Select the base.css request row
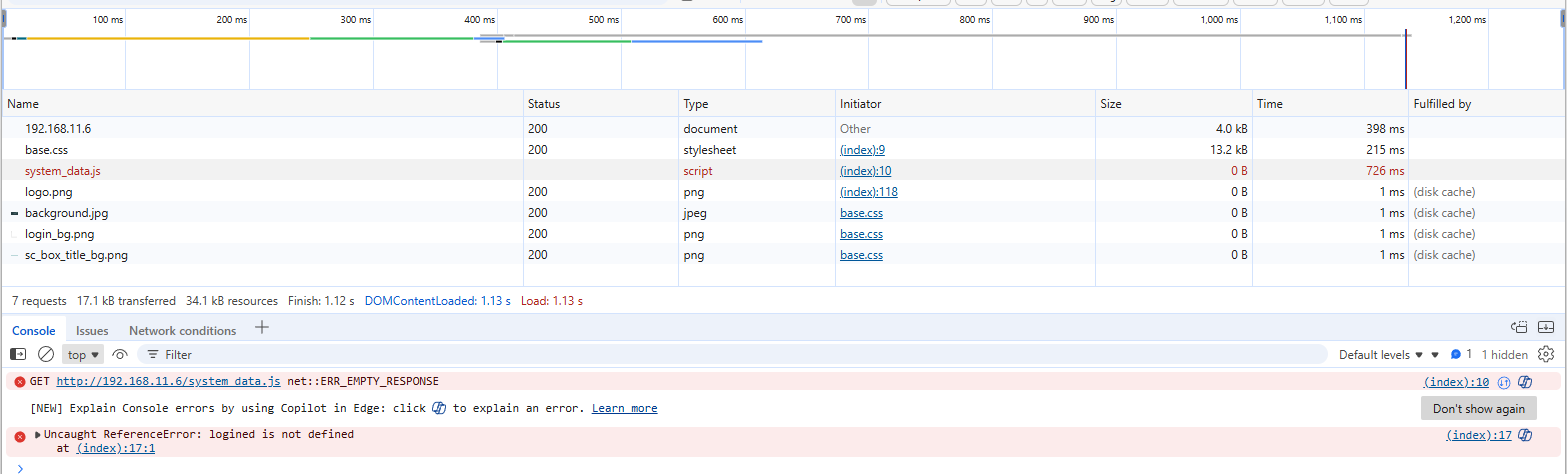 click(783, 150)
